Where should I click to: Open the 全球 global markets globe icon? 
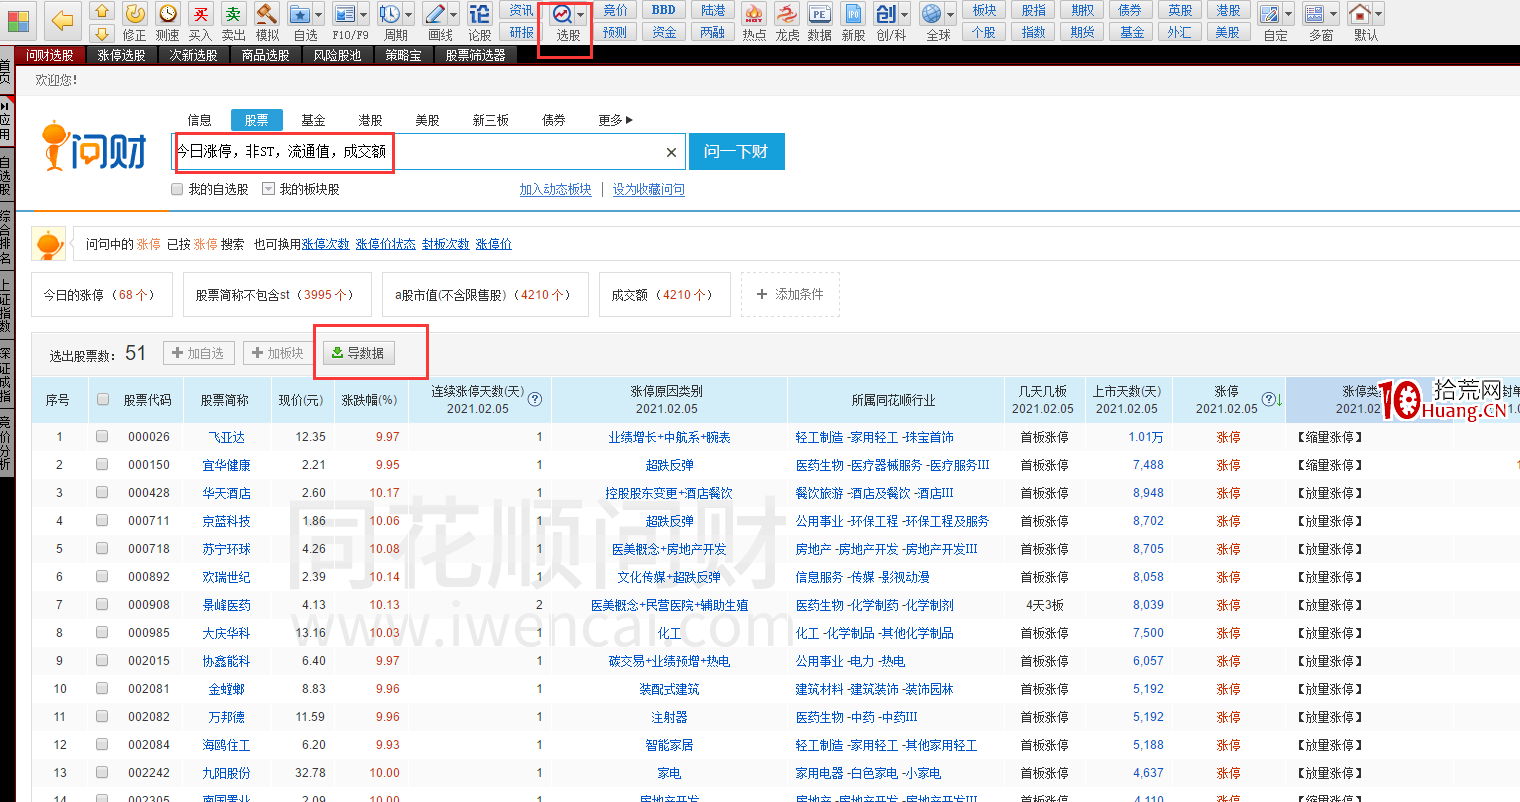point(931,13)
